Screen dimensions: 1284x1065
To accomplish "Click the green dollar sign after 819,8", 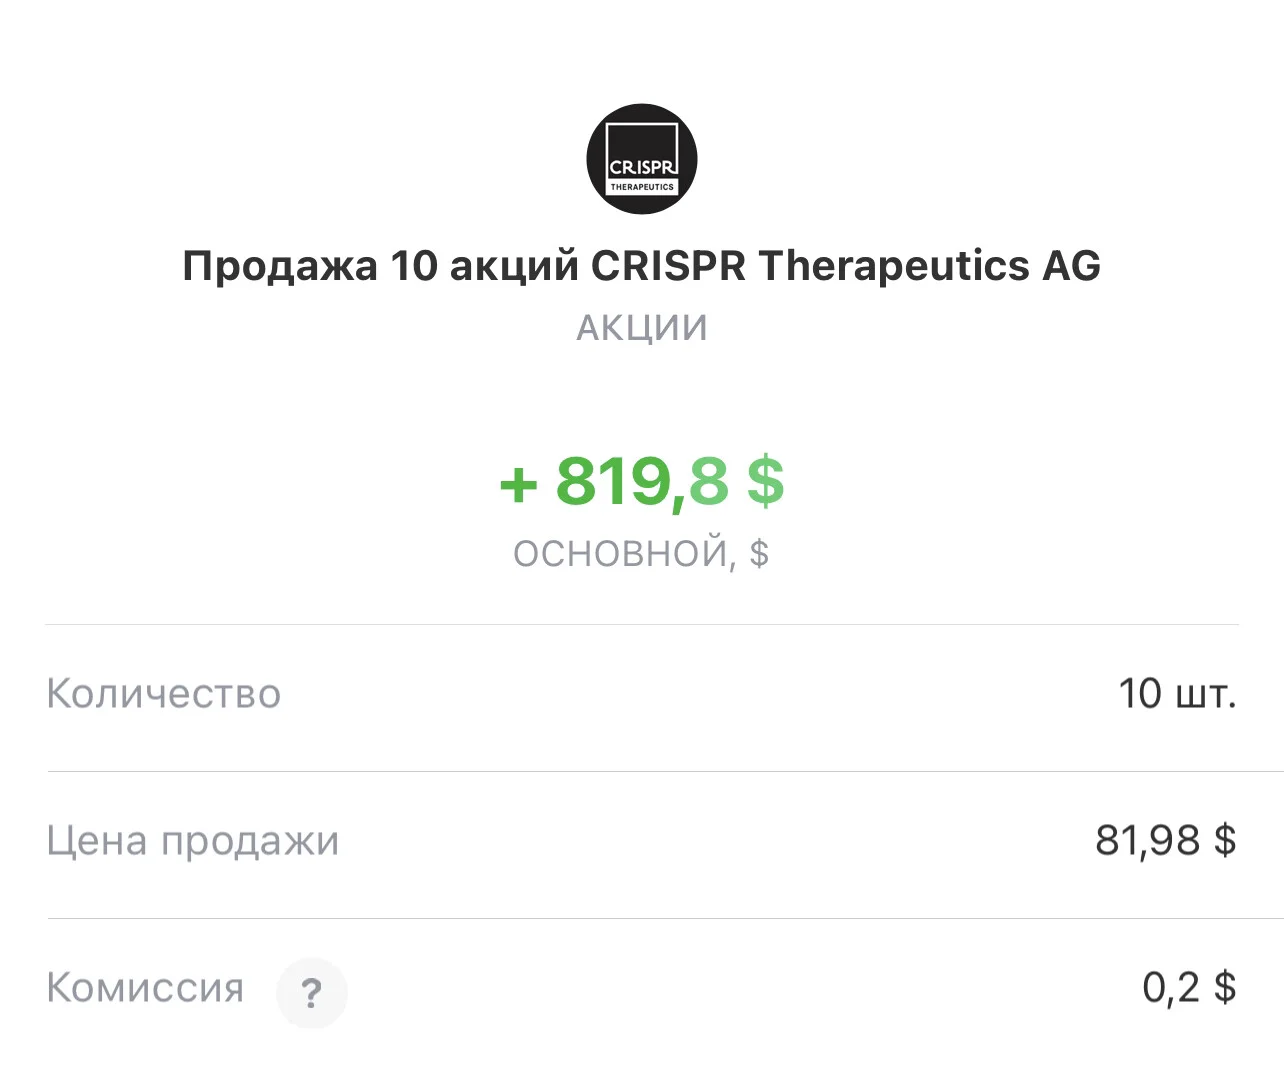I will click(765, 481).
